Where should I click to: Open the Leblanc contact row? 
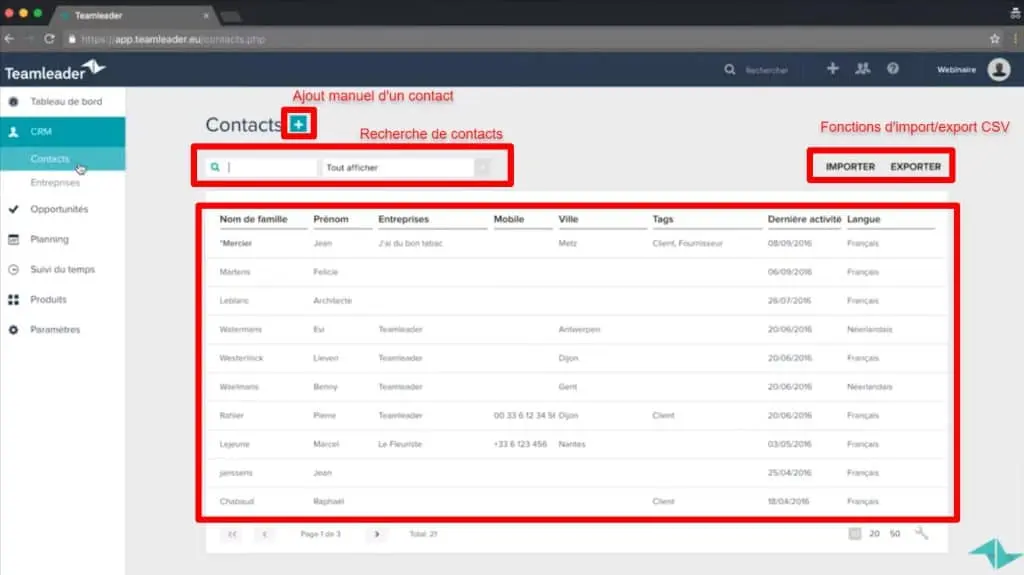click(577, 301)
